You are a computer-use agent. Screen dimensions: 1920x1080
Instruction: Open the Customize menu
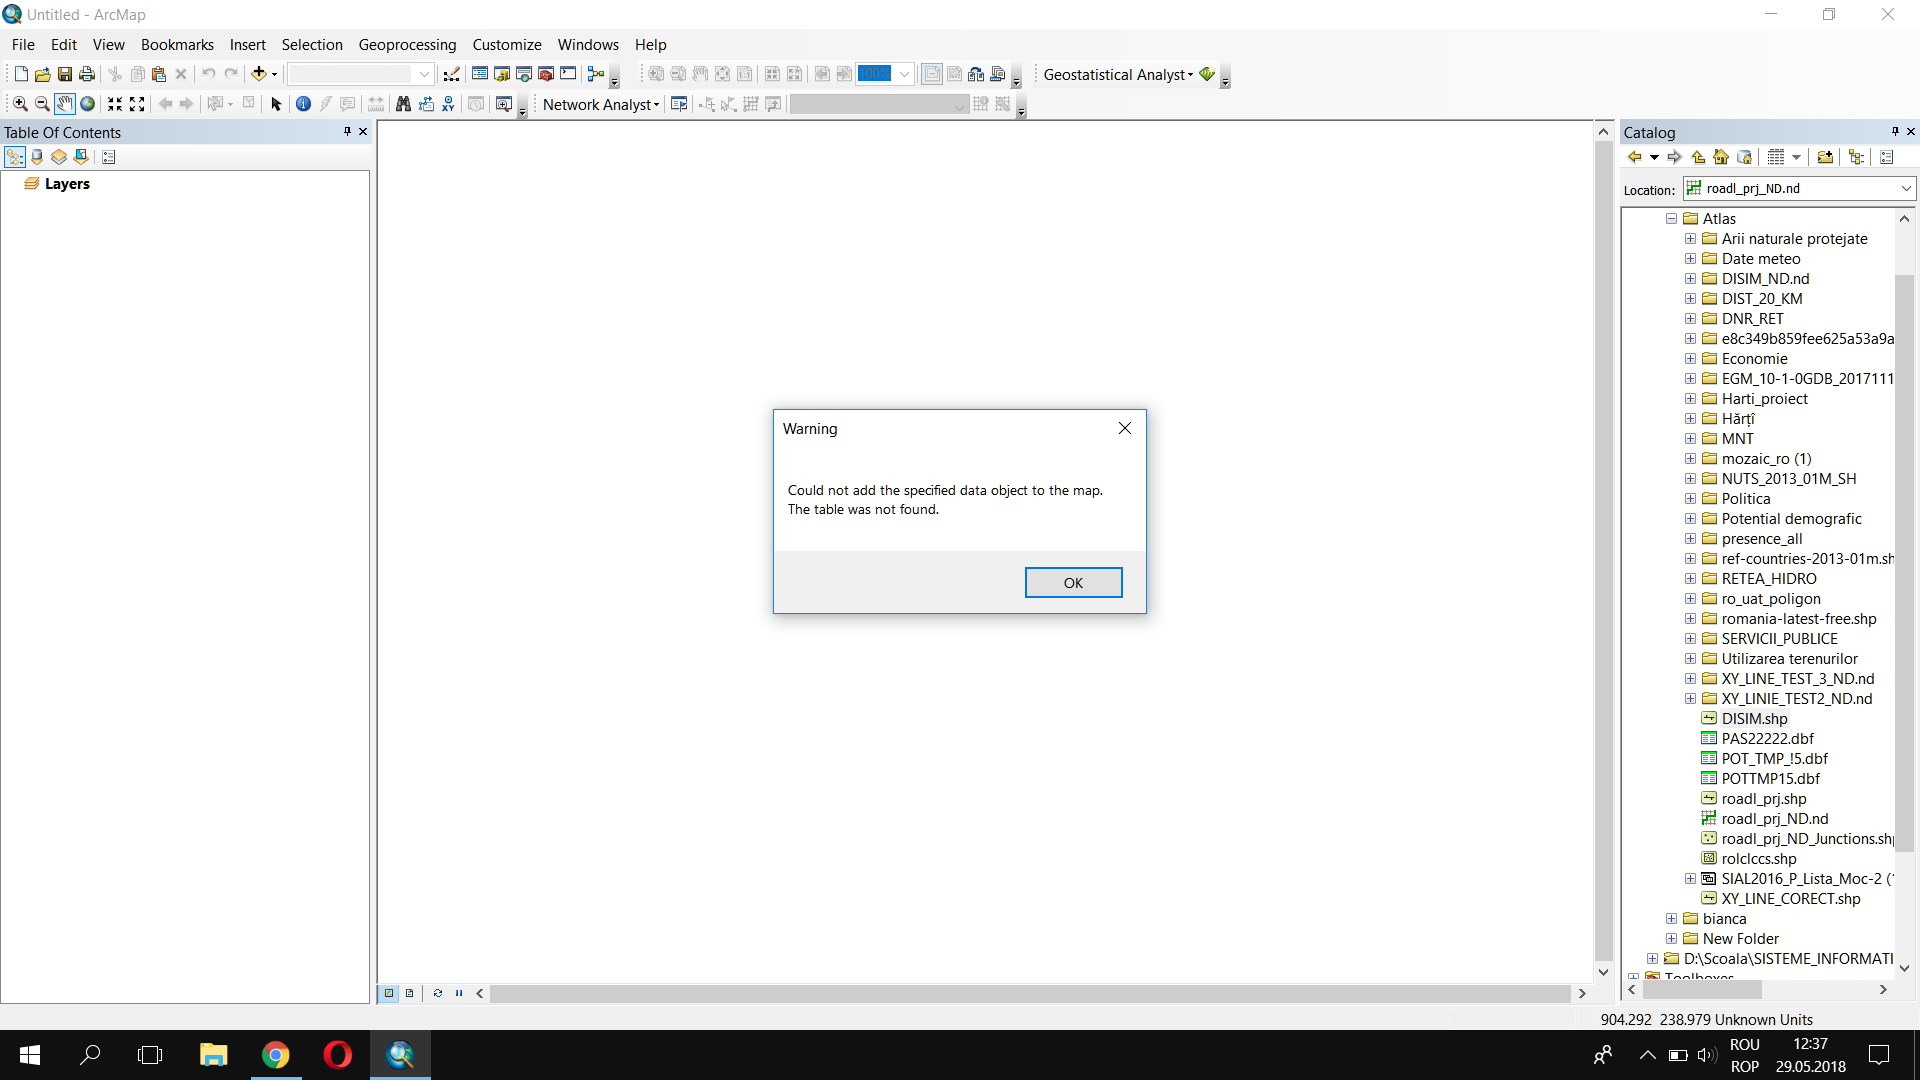(506, 45)
